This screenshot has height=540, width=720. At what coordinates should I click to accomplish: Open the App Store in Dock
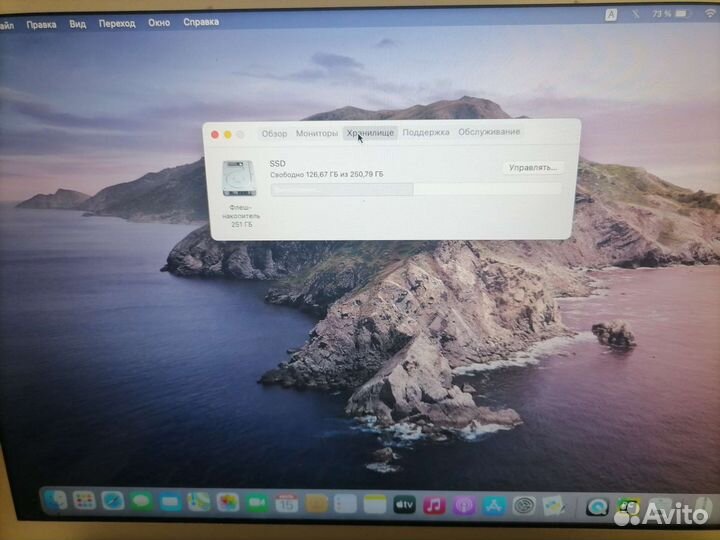tap(494, 506)
